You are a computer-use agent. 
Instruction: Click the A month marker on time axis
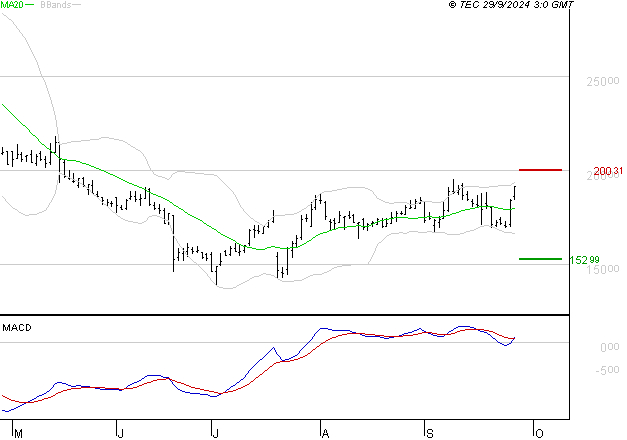coord(325,434)
